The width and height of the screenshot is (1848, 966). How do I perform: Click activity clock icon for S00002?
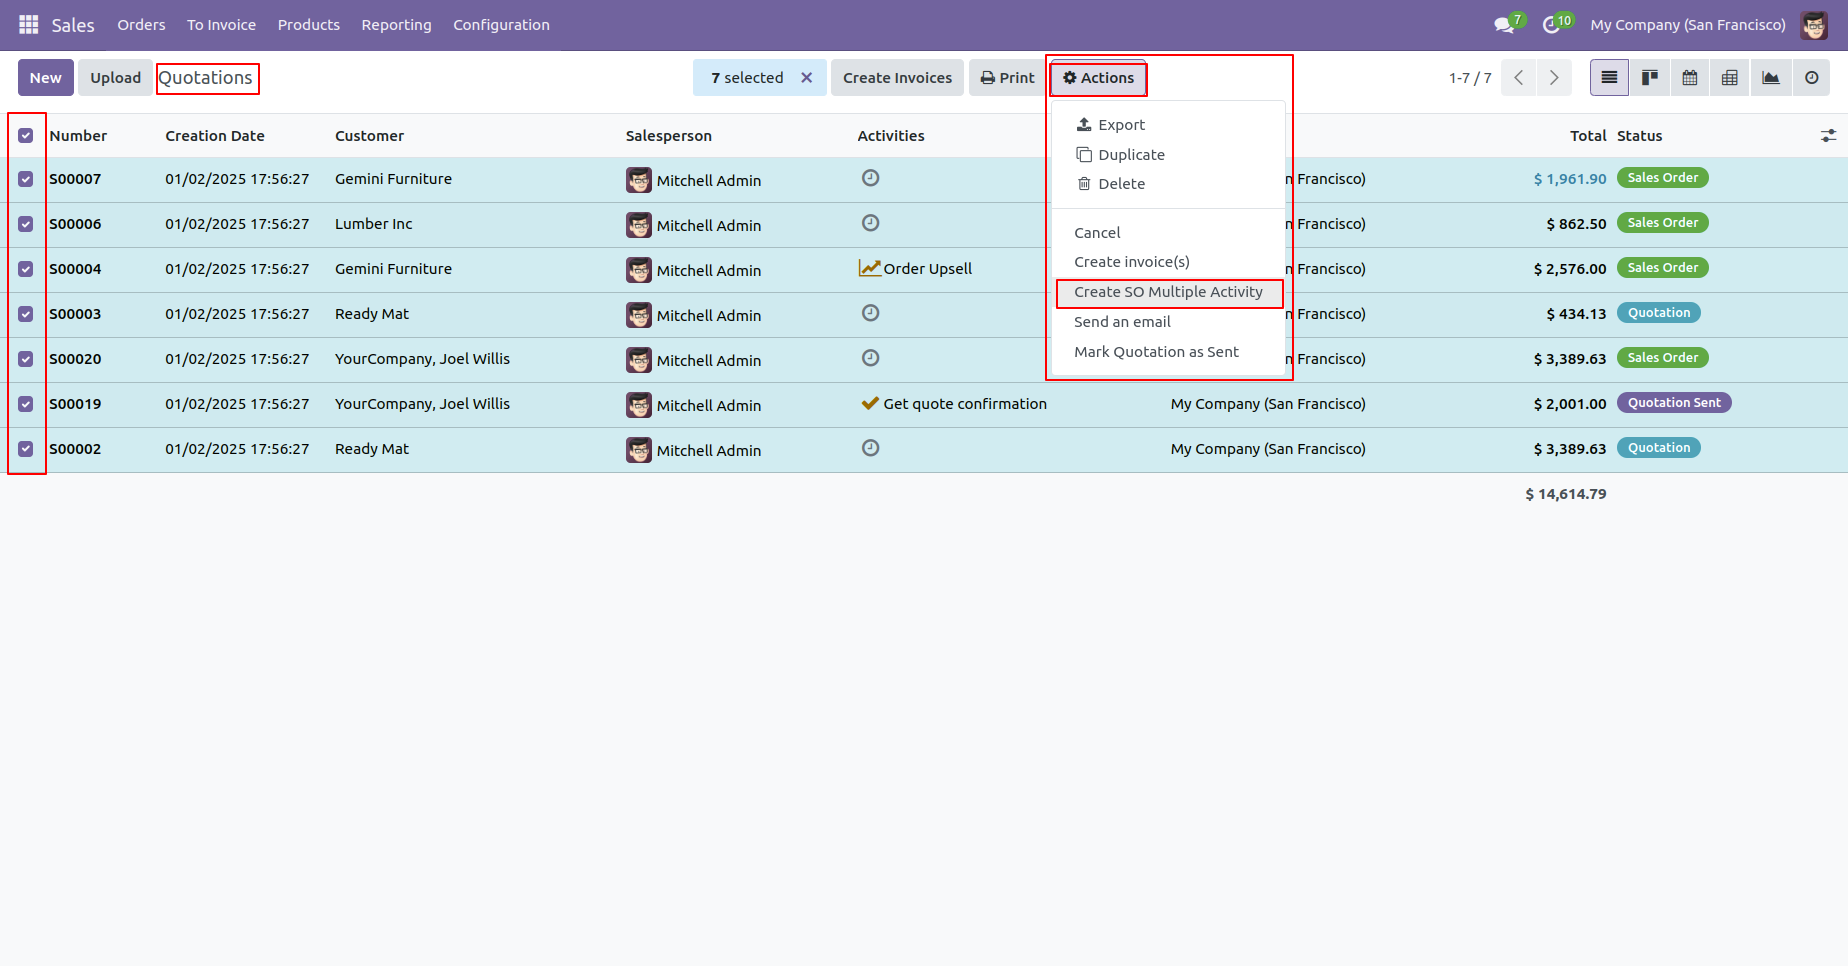[x=870, y=448]
